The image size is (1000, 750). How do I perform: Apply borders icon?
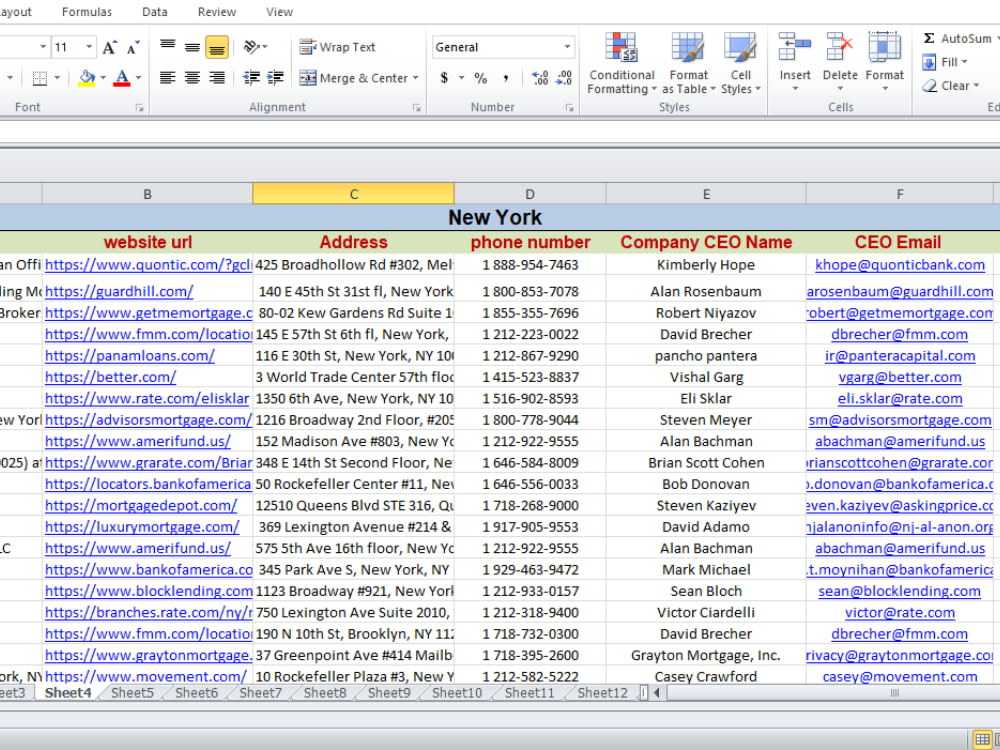(x=40, y=78)
